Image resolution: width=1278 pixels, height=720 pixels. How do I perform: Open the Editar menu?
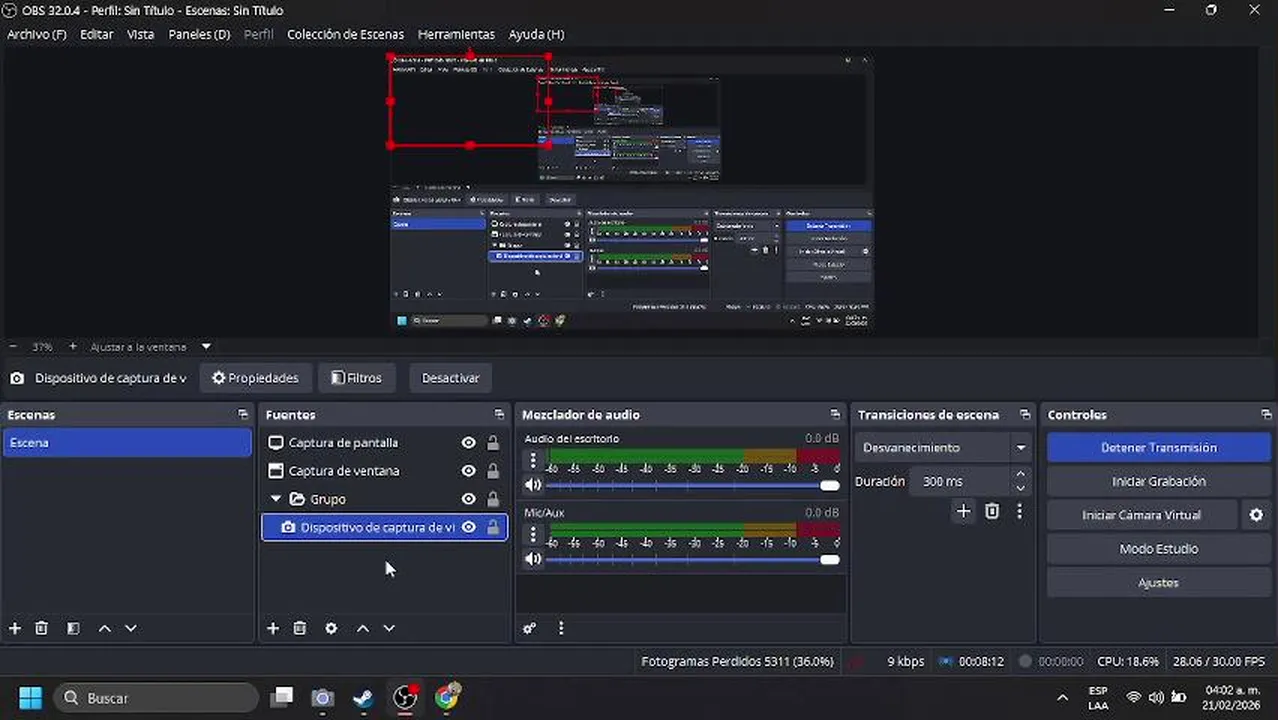96,34
